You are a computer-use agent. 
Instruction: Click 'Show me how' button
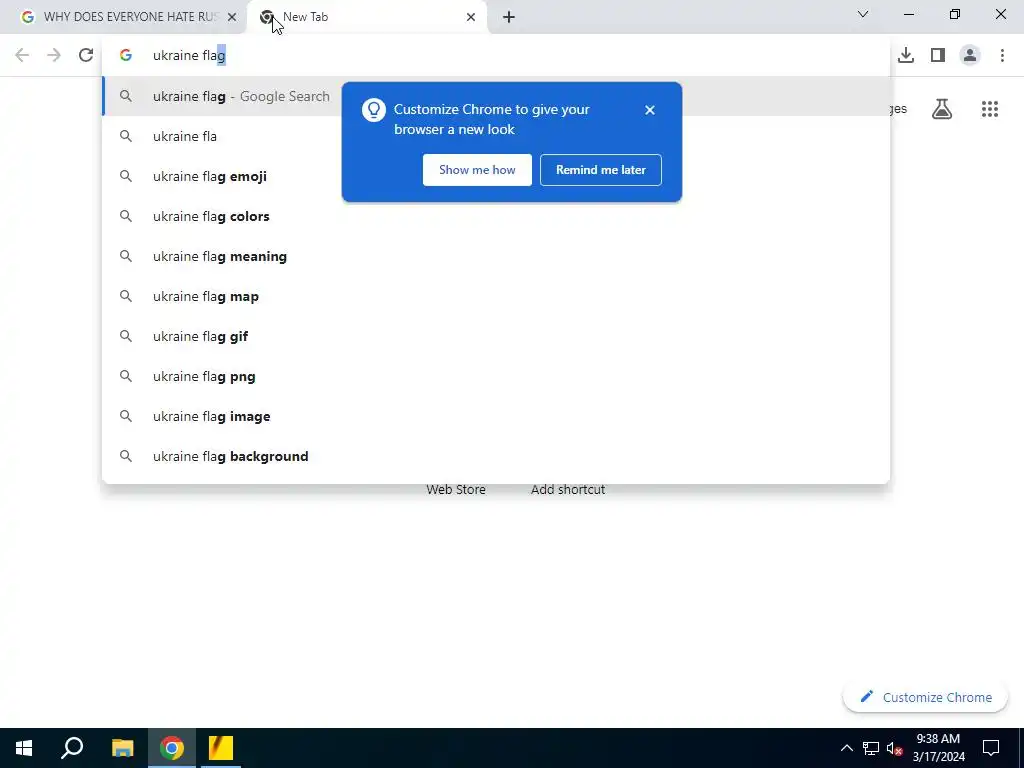tap(477, 170)
